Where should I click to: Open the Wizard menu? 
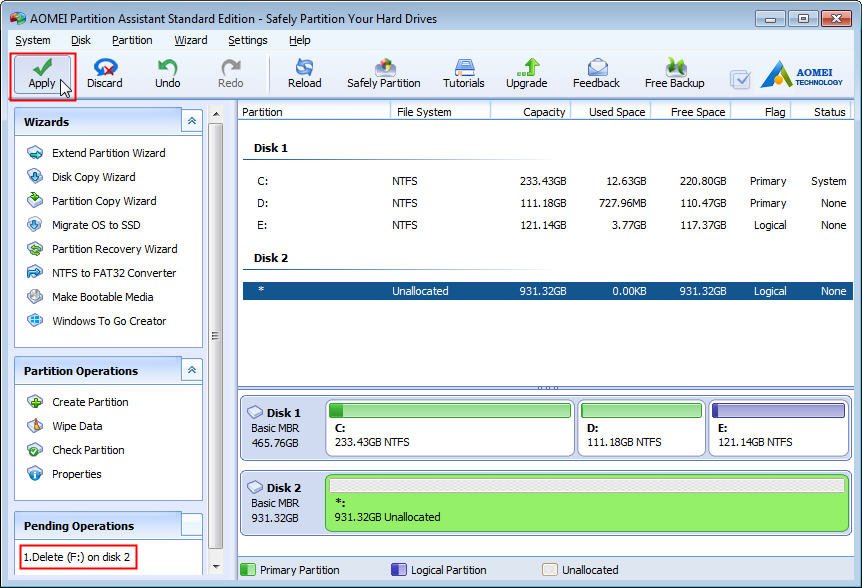pos(190,40)
